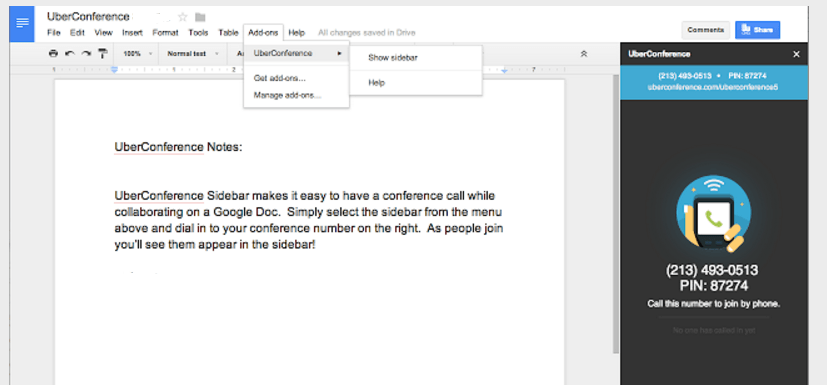This screenshot has width=827, height=385.
Task: Open the Normal text style dropdown
Action: (193, 53)
